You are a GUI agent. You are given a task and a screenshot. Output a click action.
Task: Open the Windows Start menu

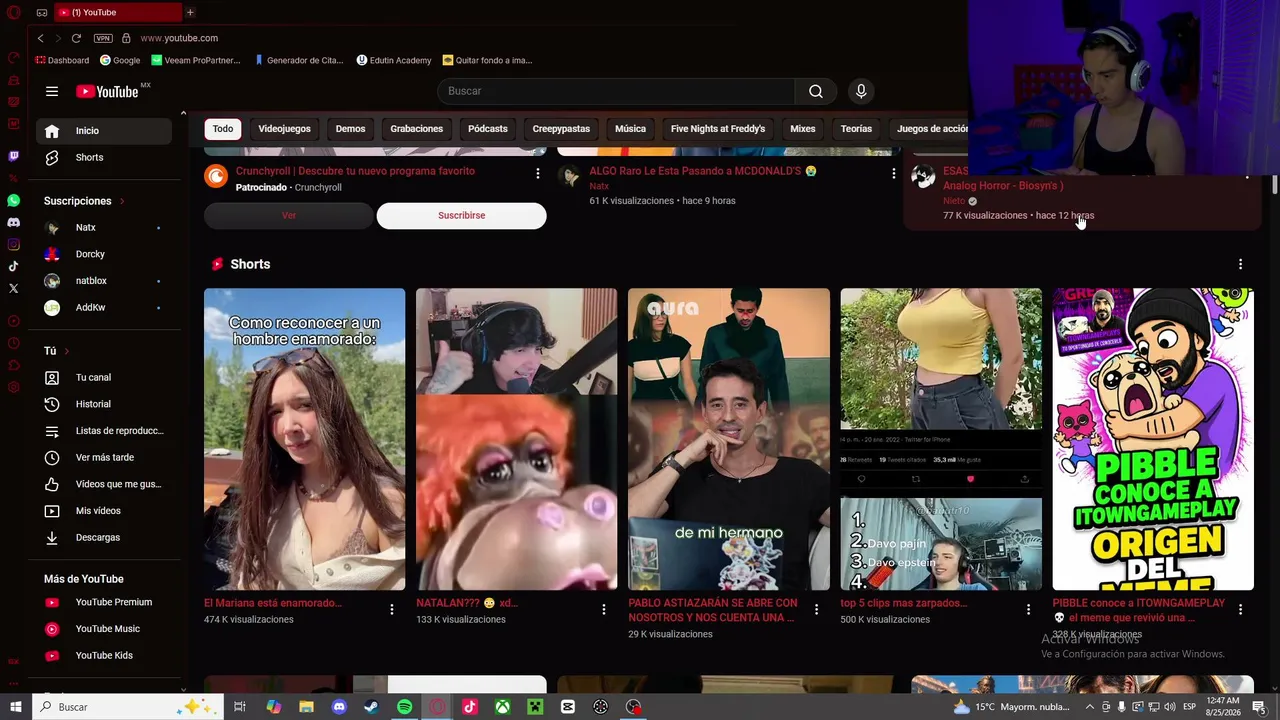point(15,707)
